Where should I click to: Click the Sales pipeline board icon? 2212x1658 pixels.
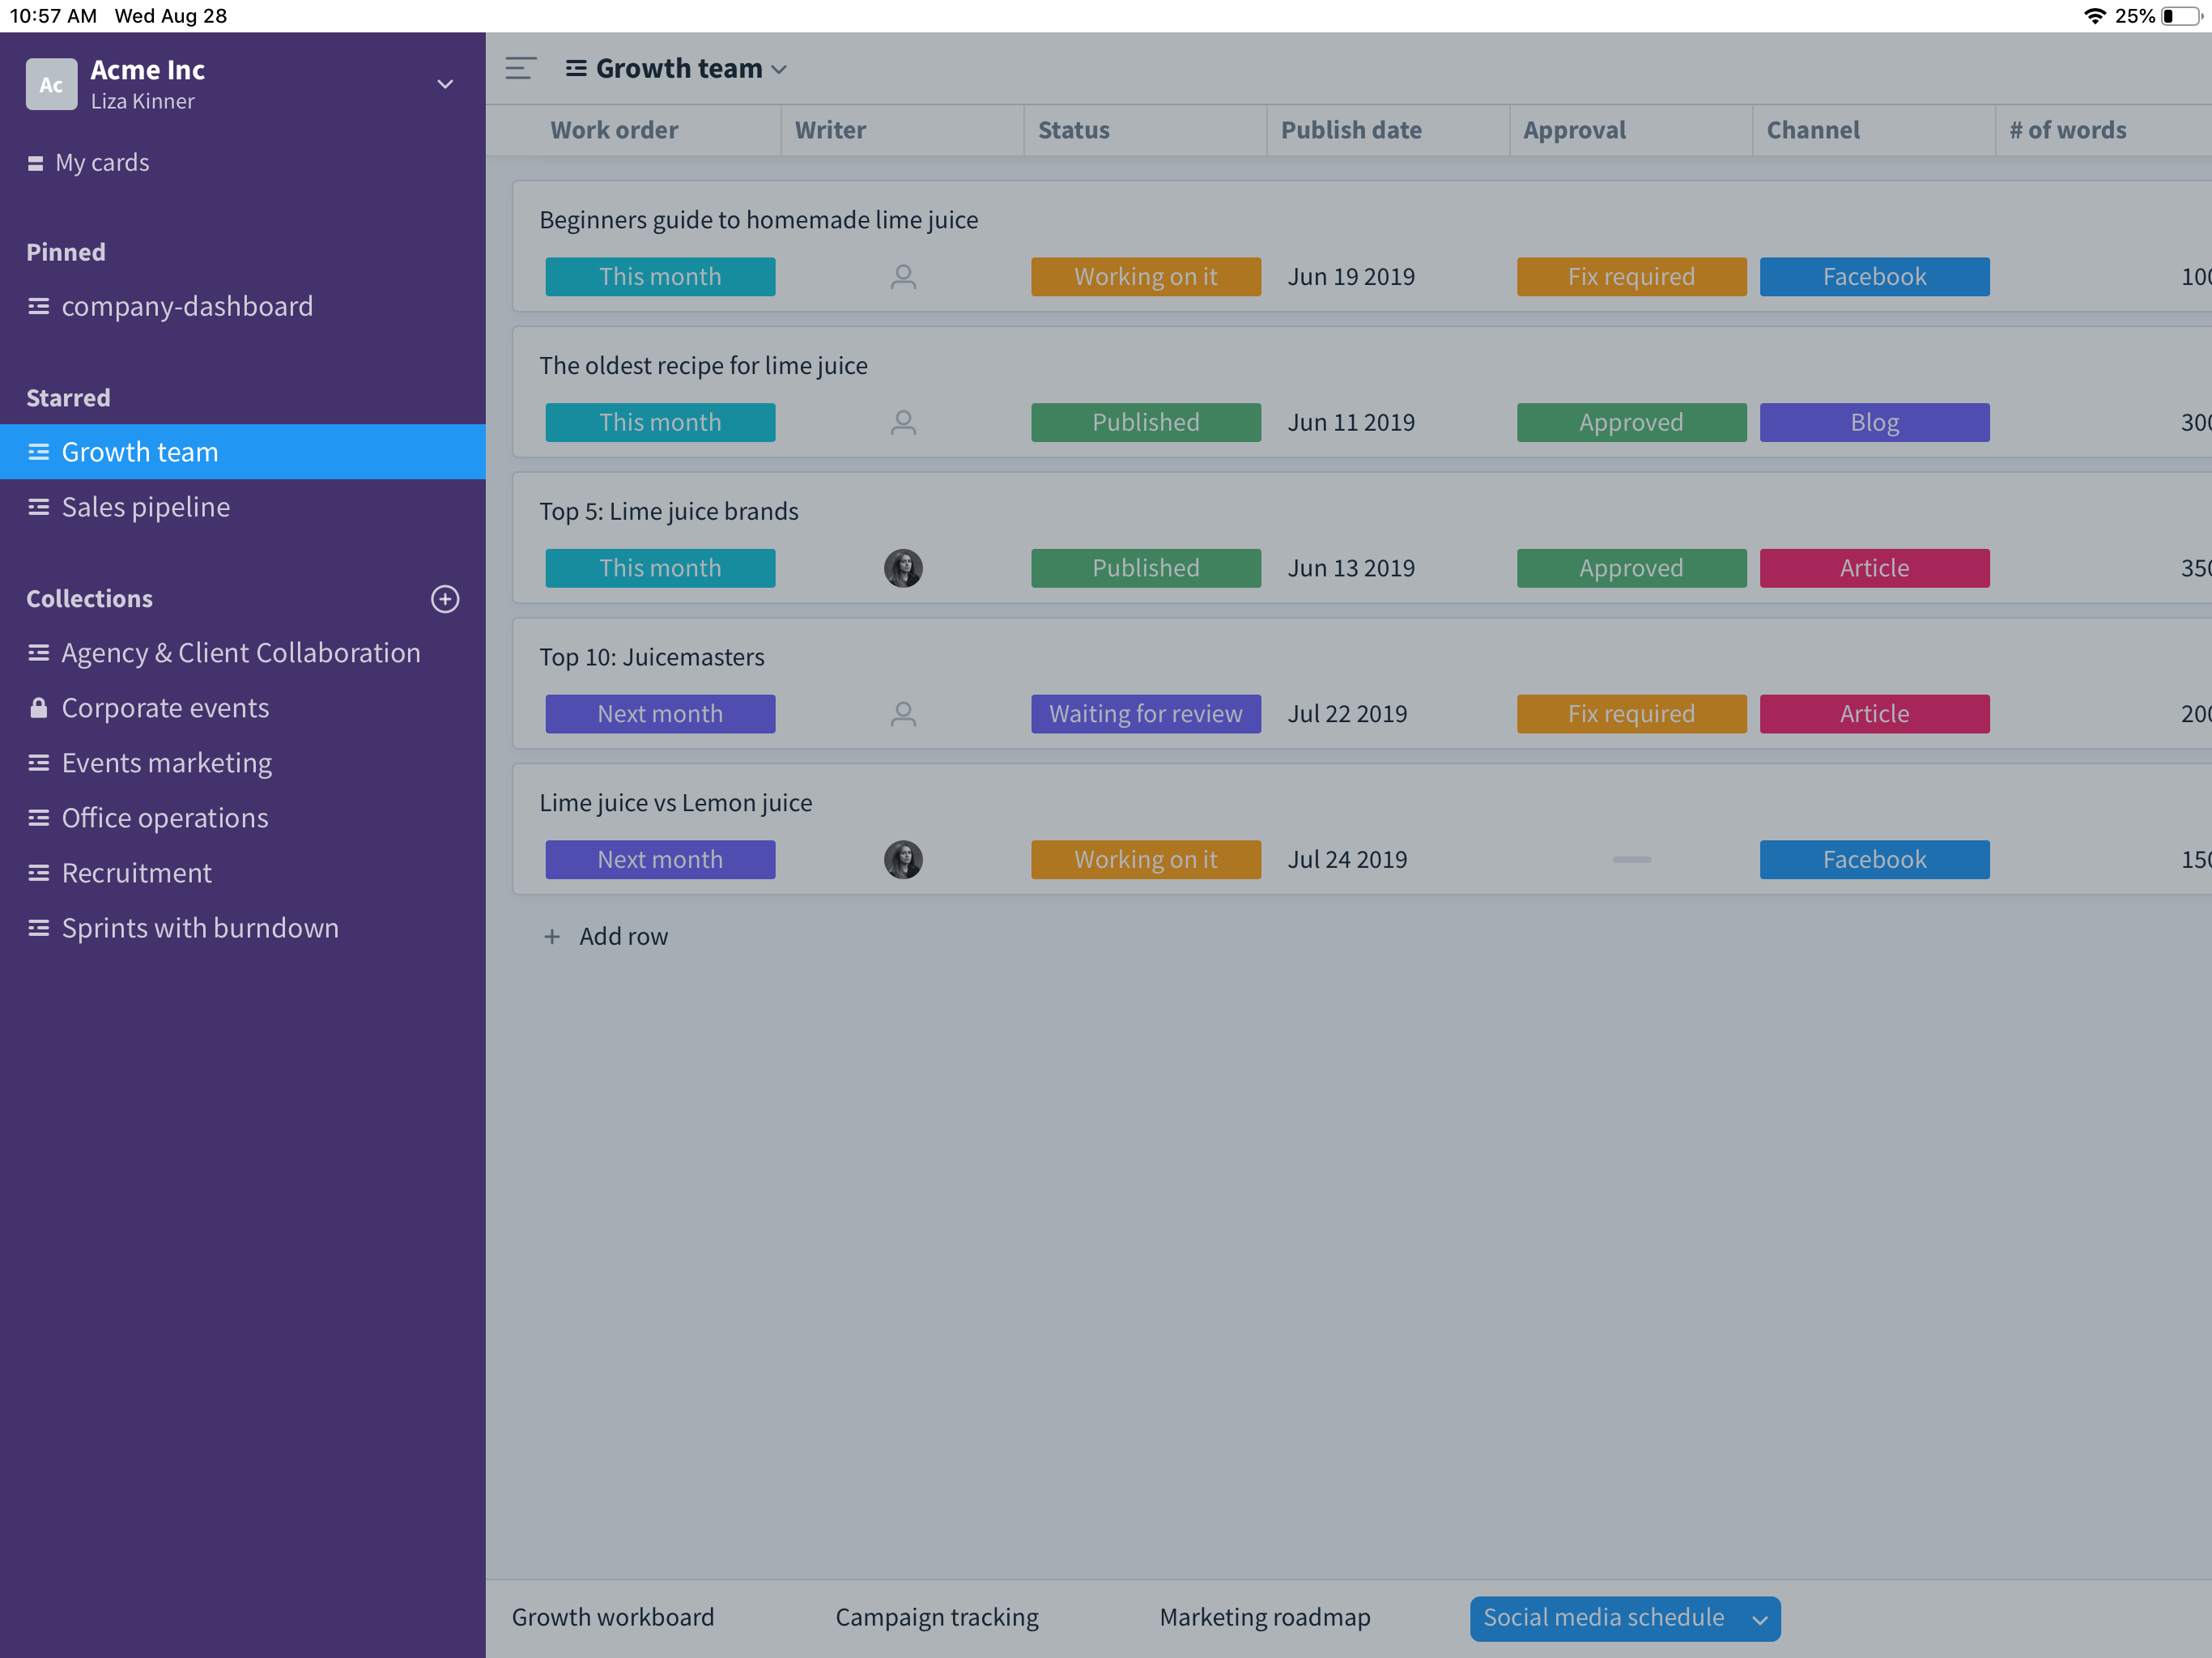pyautogui.click(x=39, y=507)
